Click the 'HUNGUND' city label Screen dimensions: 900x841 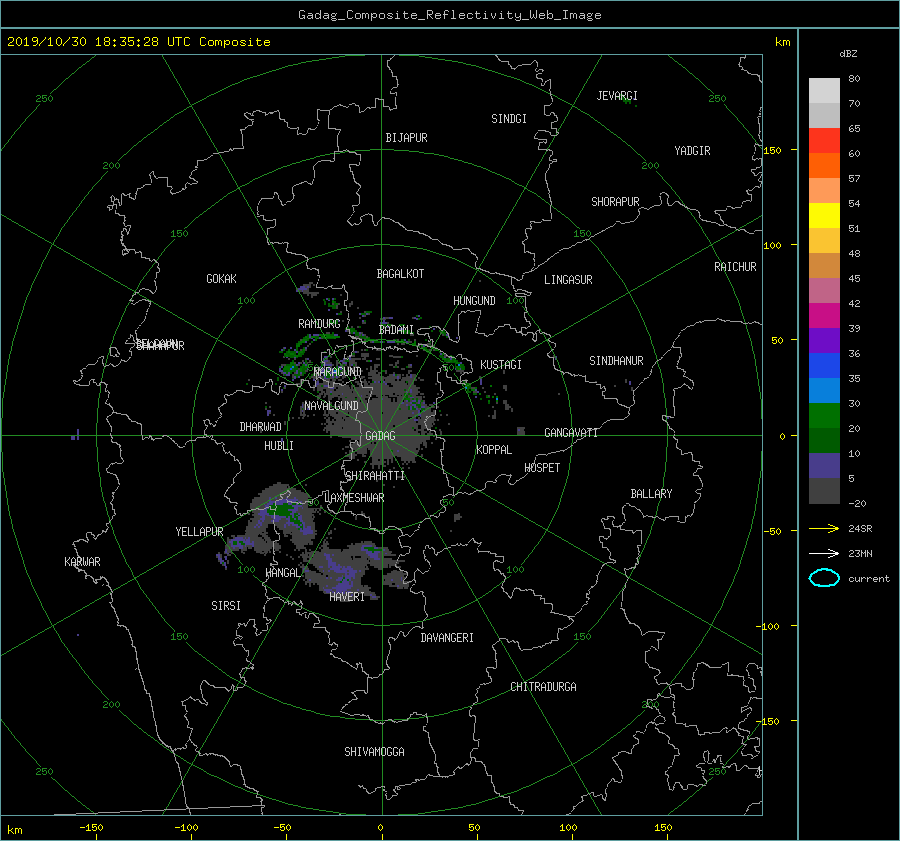(474, 301)
